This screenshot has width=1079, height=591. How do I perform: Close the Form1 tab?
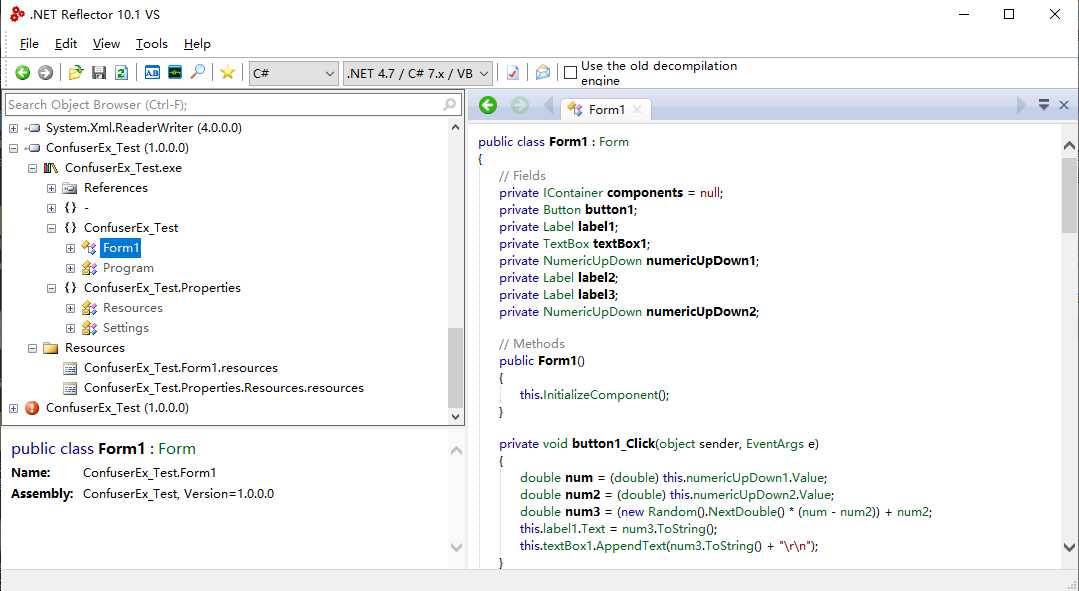[637, 109]
